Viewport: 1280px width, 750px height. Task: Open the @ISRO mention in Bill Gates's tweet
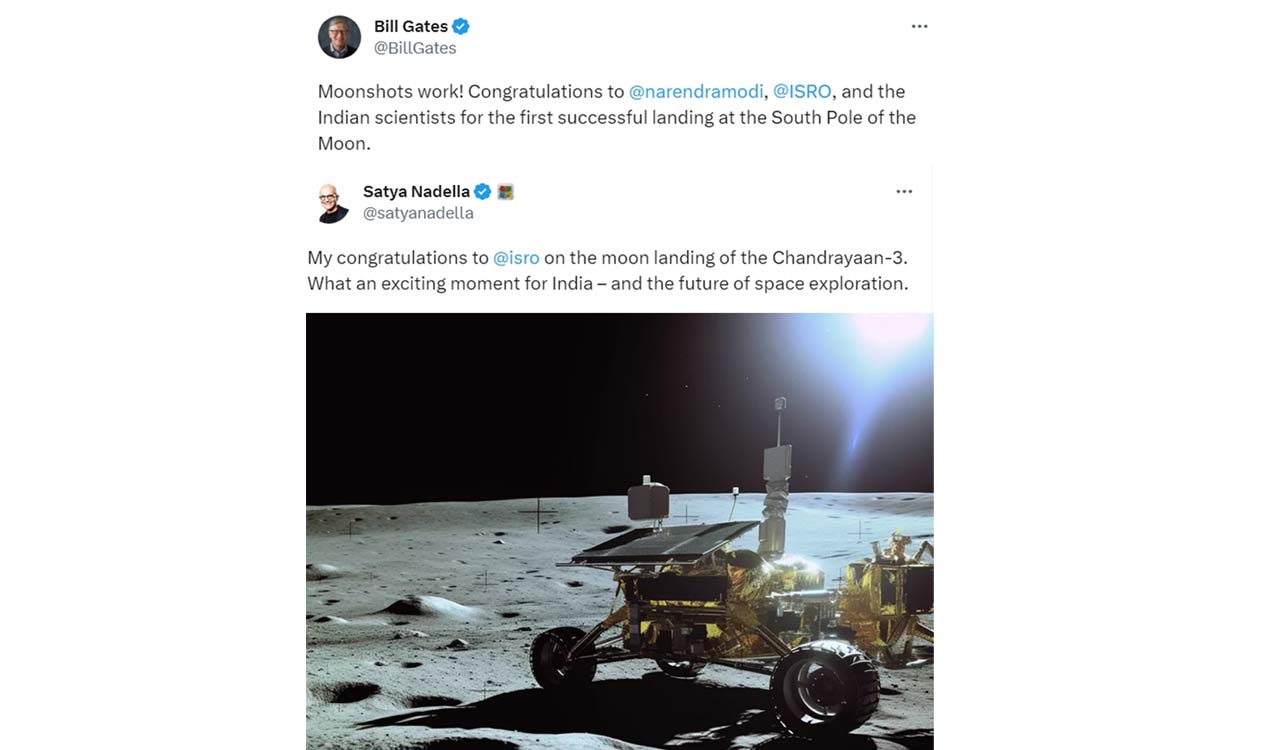(x=802, y=91)
